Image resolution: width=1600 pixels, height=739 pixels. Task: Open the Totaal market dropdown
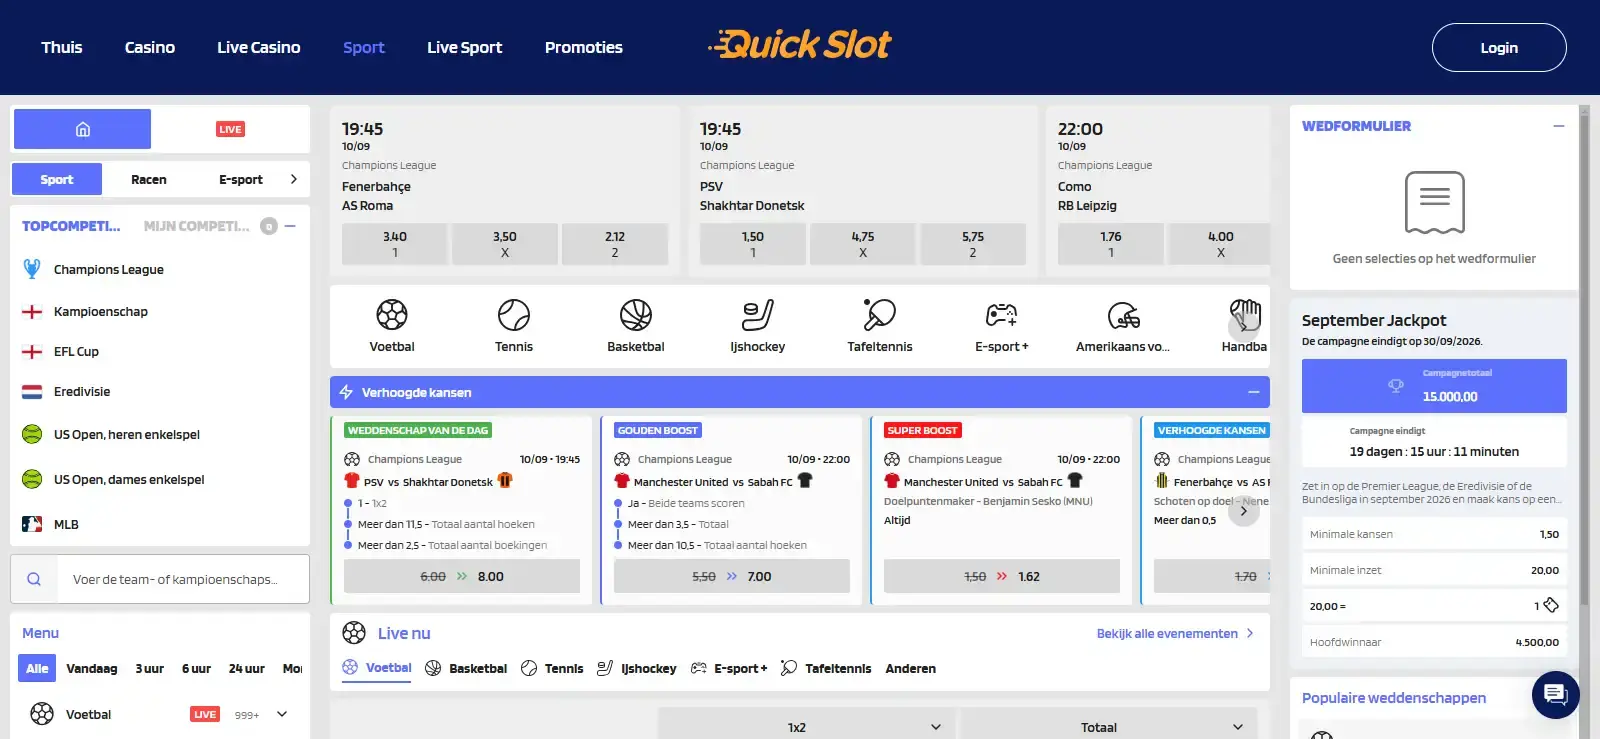click(x=1109, y=727)
